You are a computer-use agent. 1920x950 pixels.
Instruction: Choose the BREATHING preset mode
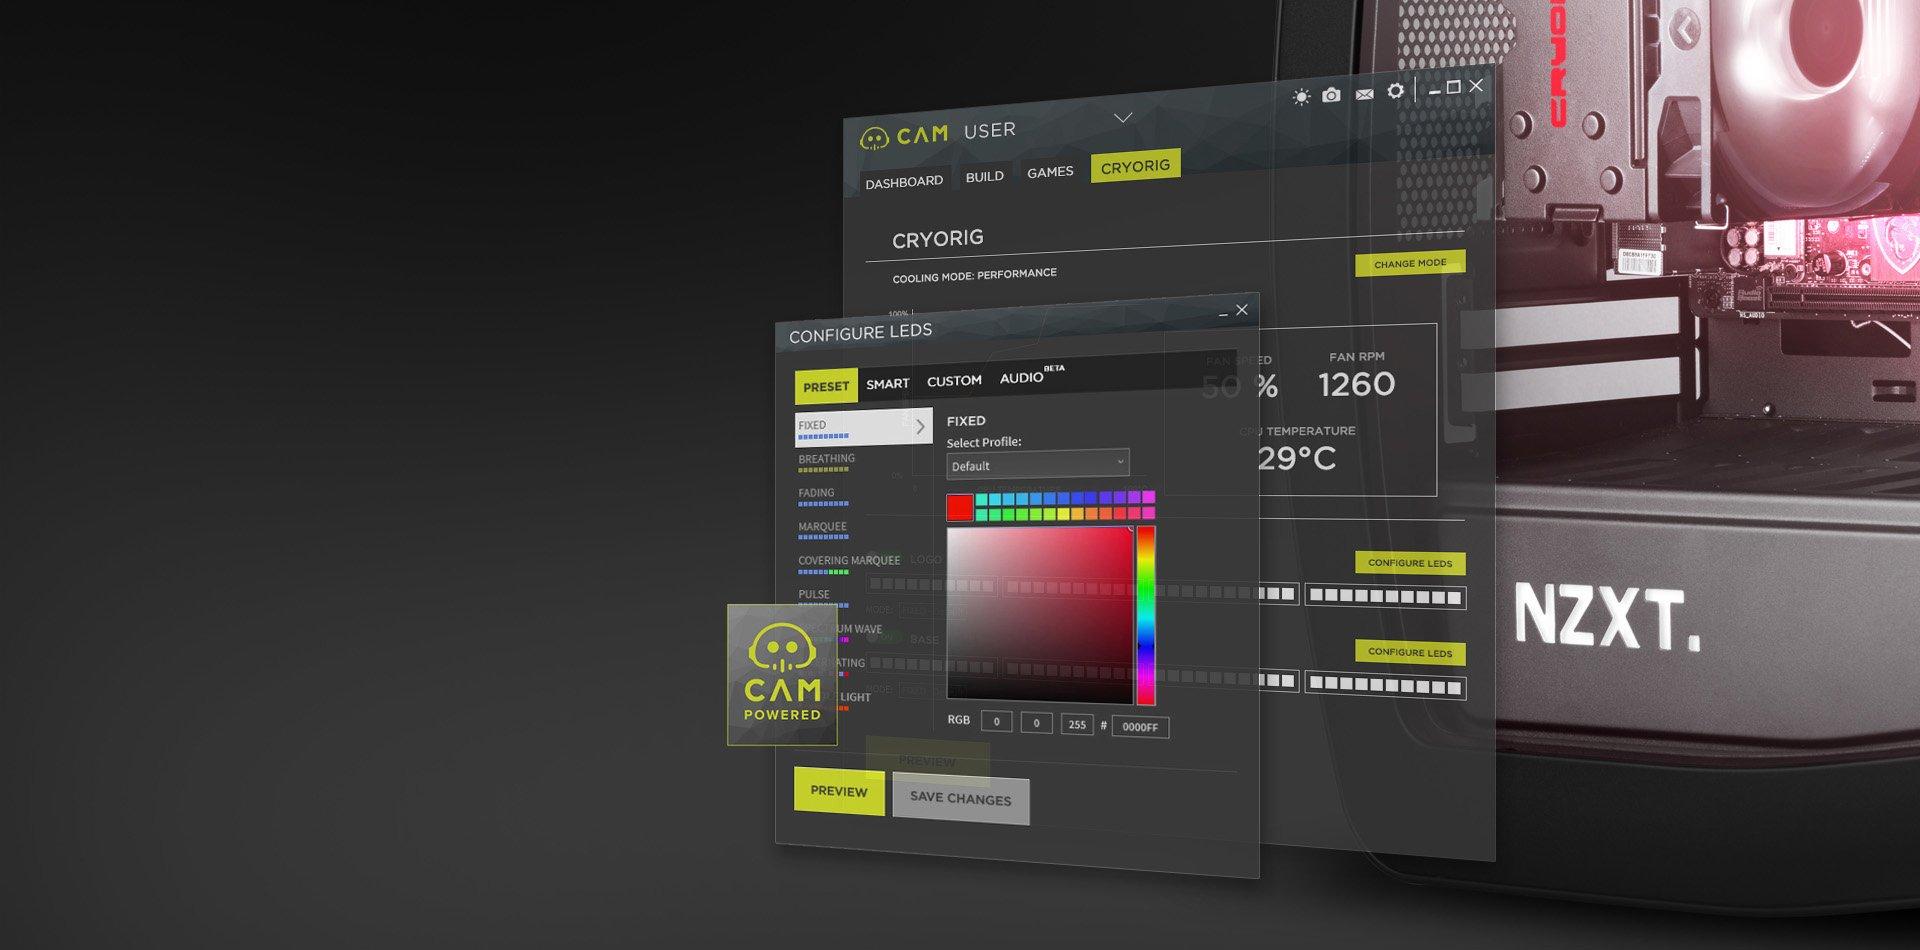click(x=826, y=462)
